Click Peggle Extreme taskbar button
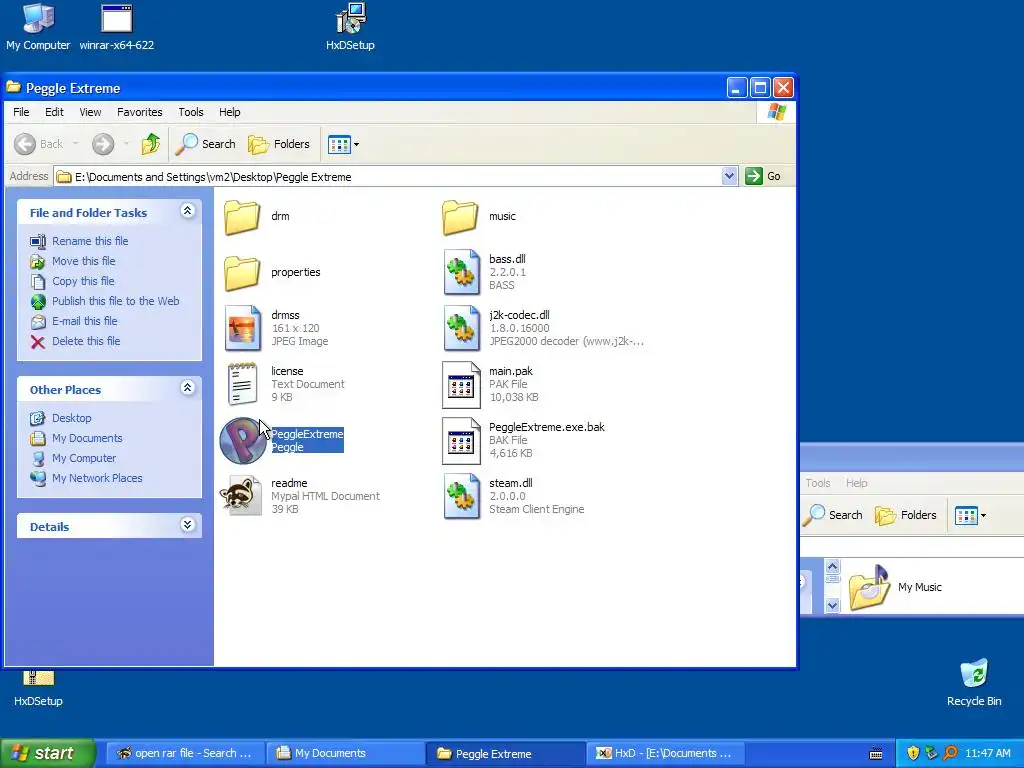Screen dimensions: 1024x768 [x=505, y=754]
